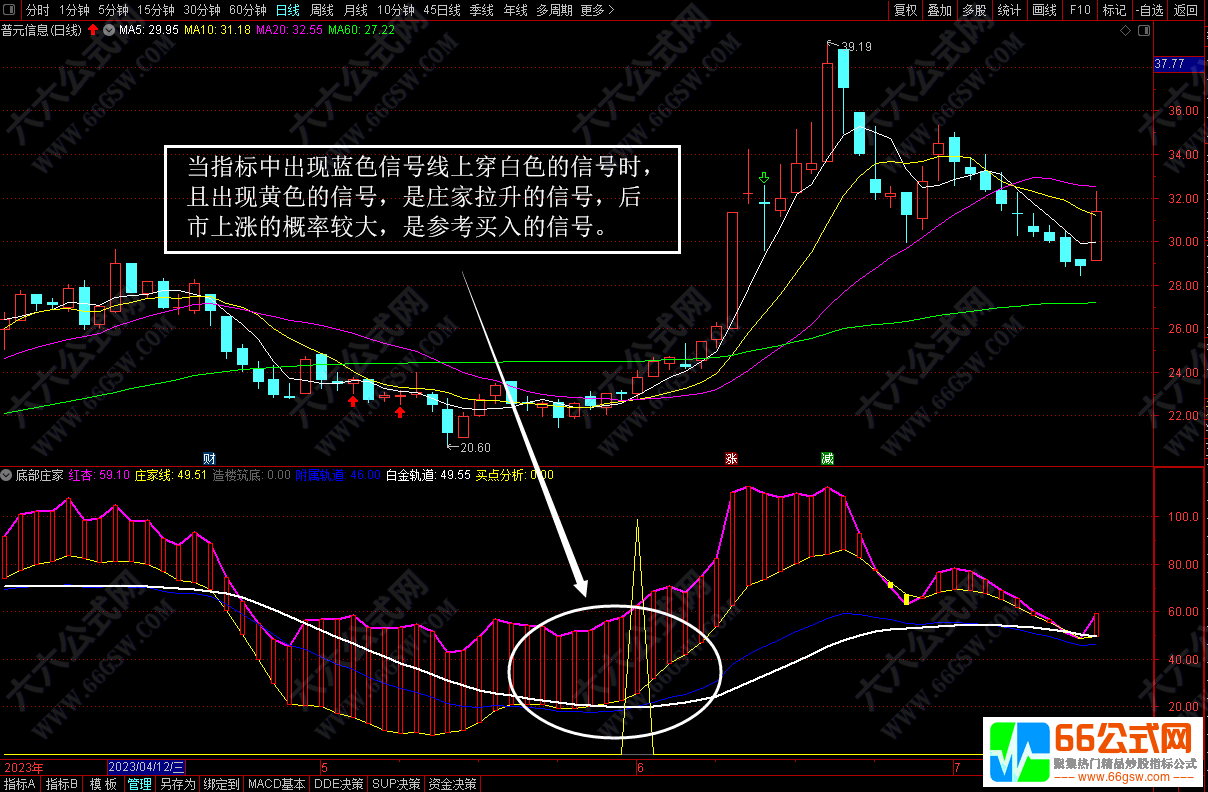Click the diamond icon at chart top-right
Screen dimensions: 1208x792
point(1126,30)
